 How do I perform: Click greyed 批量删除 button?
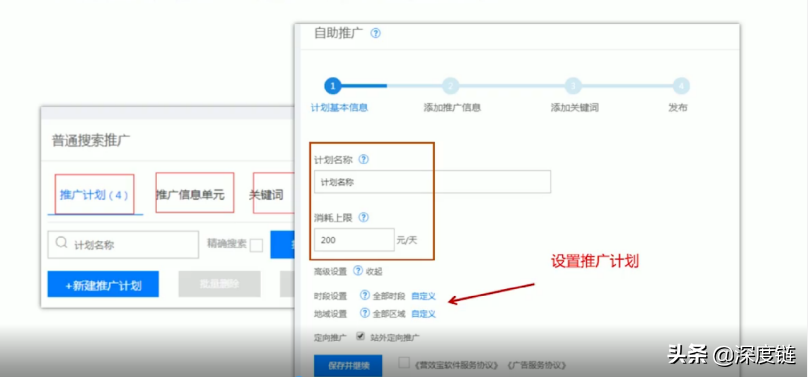coord(220,285)
